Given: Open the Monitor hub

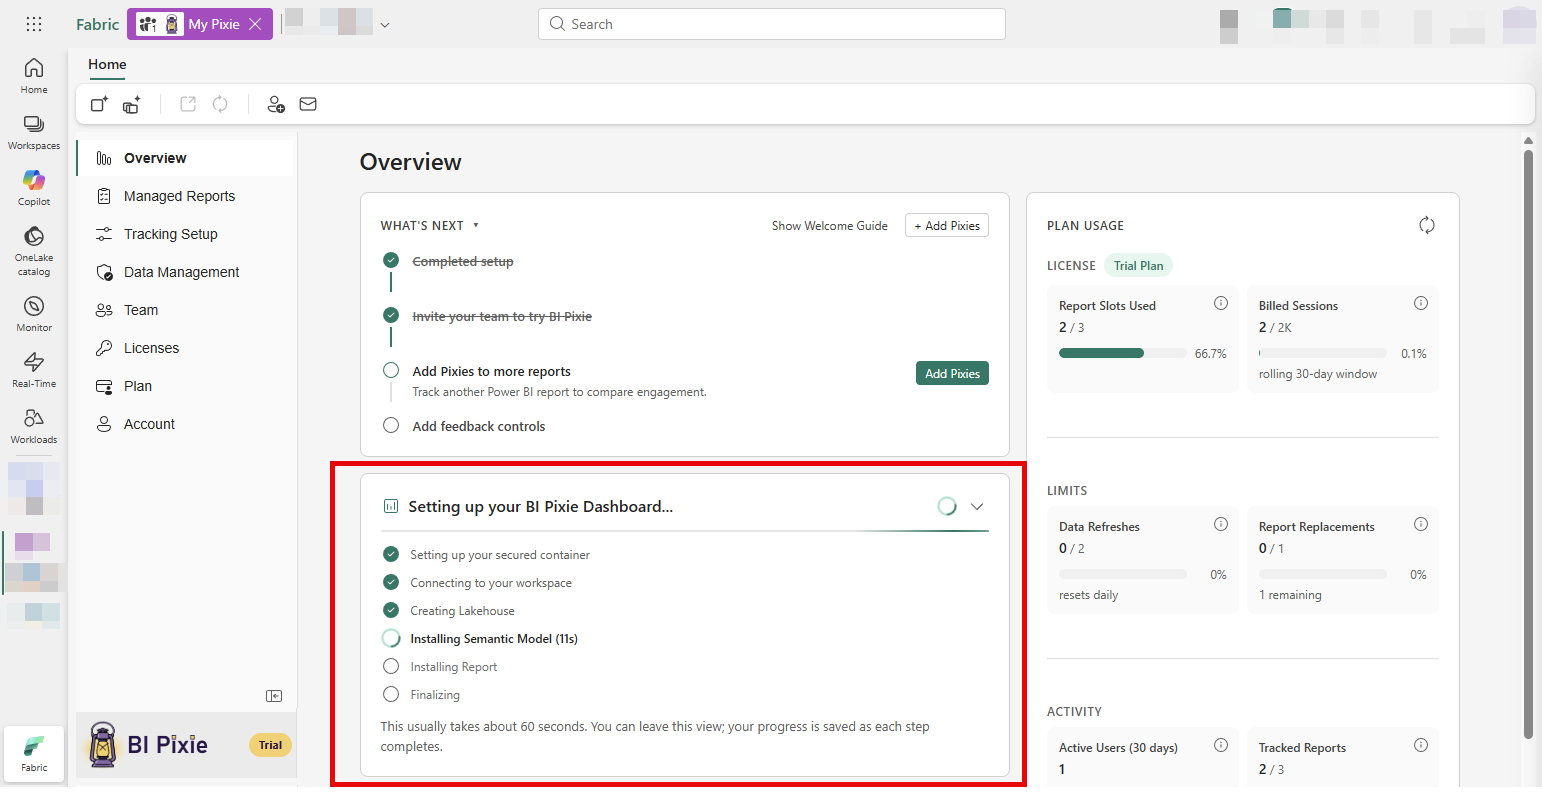Looking at the screenshot, I should (x=34, y=314).
